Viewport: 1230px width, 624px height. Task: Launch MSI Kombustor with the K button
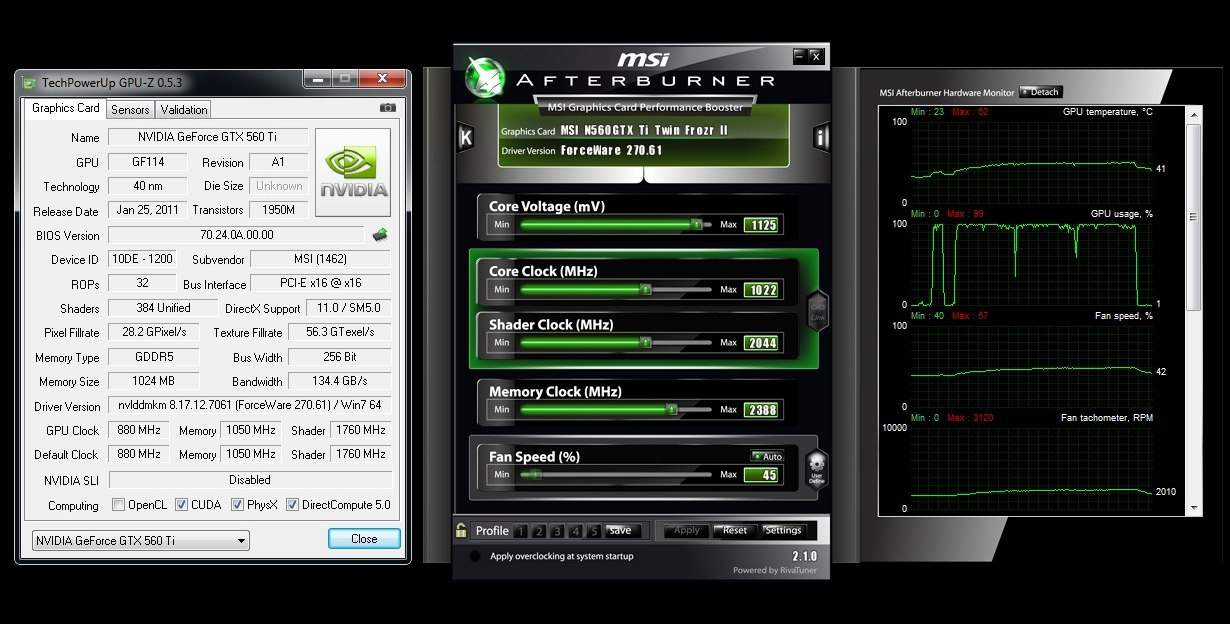click(x=465, y=138)
